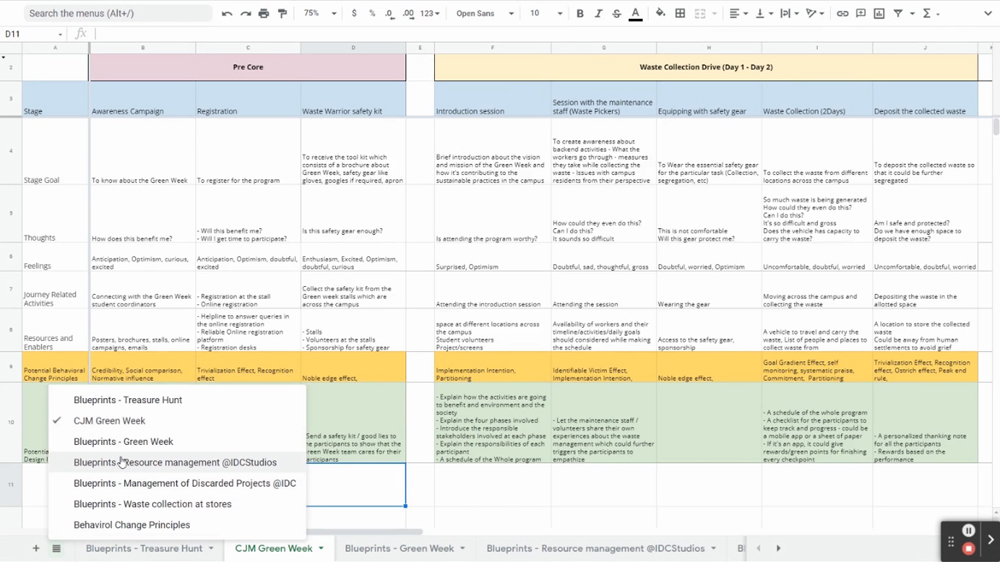Click the Print icon
Image resolution: width=1000 pixels, height=562 pixels.
click(263, 13)
